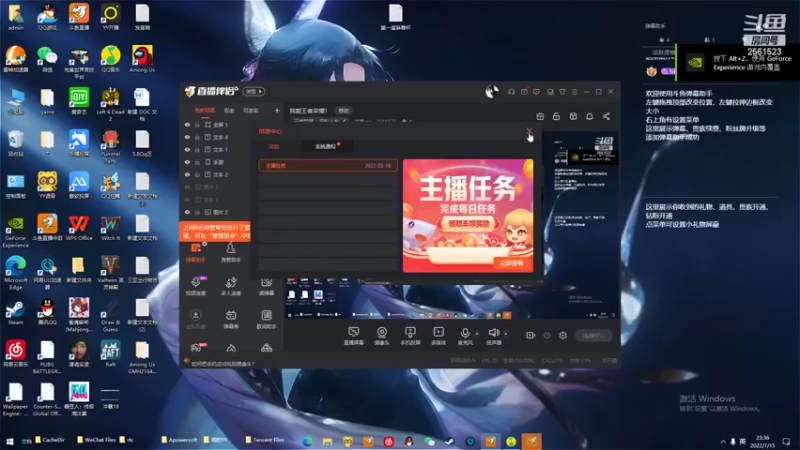Click the skin shirt icon in title bar
Screen dimensions: 800x450
(562, 92)
